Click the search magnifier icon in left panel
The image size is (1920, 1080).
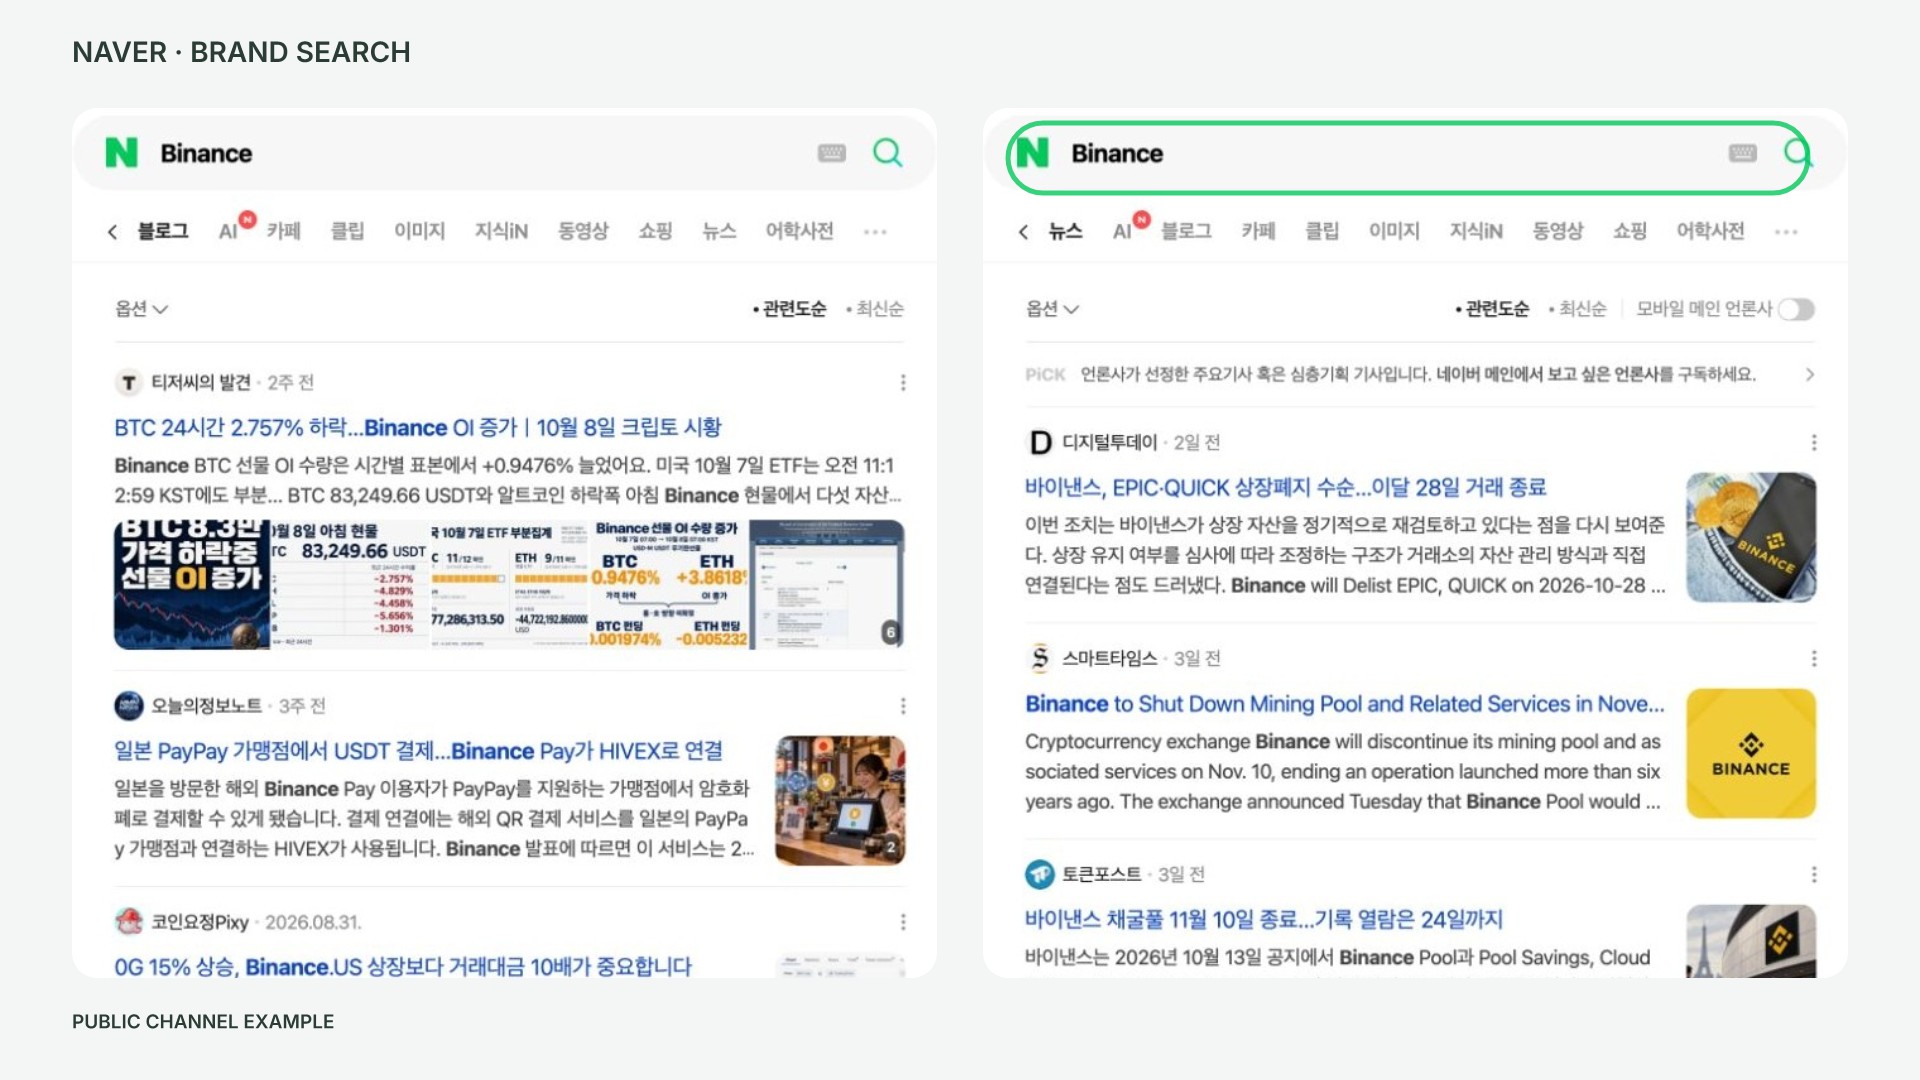(887, 153)
